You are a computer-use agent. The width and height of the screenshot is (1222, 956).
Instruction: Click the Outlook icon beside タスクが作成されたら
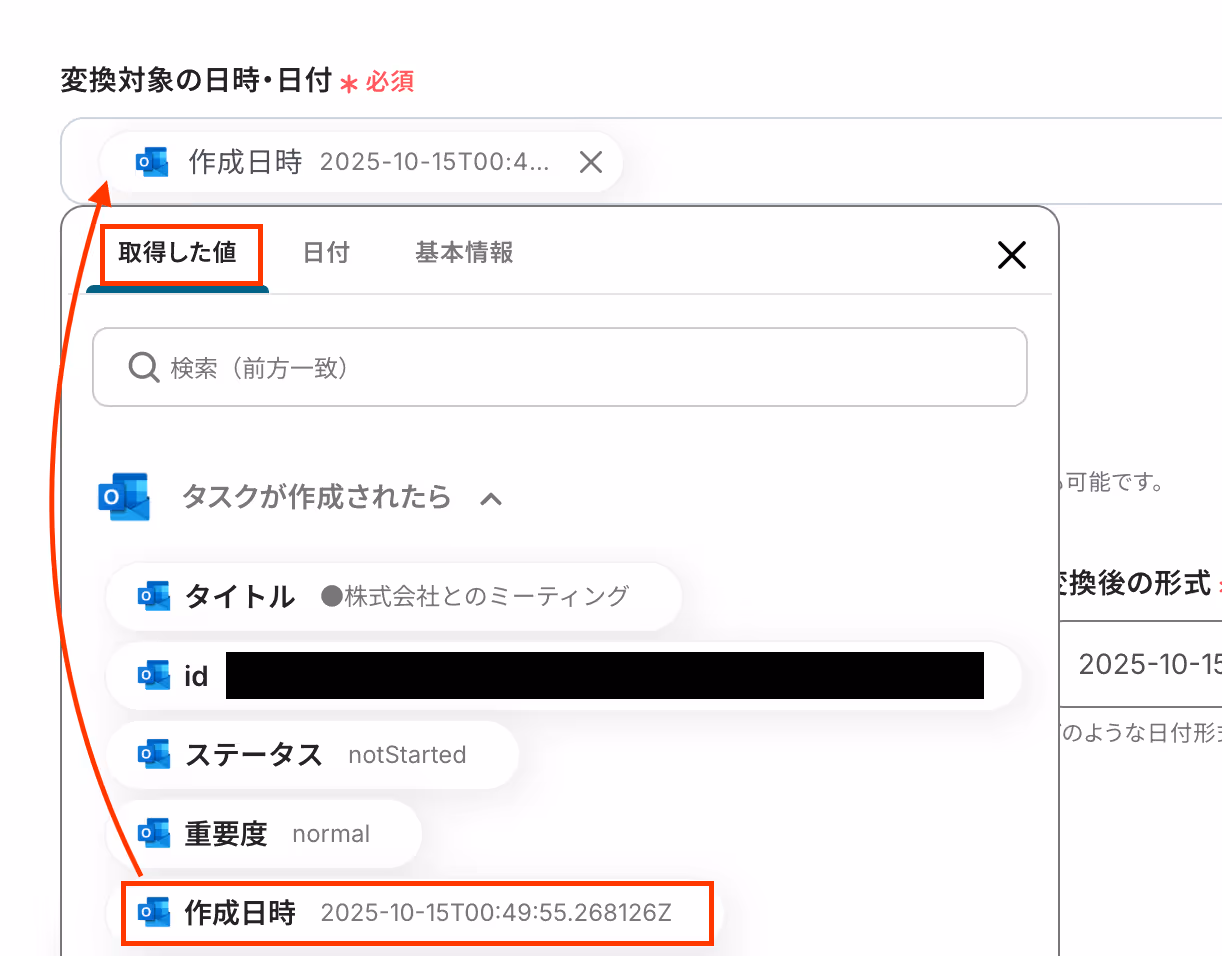[x=124, y=497]
